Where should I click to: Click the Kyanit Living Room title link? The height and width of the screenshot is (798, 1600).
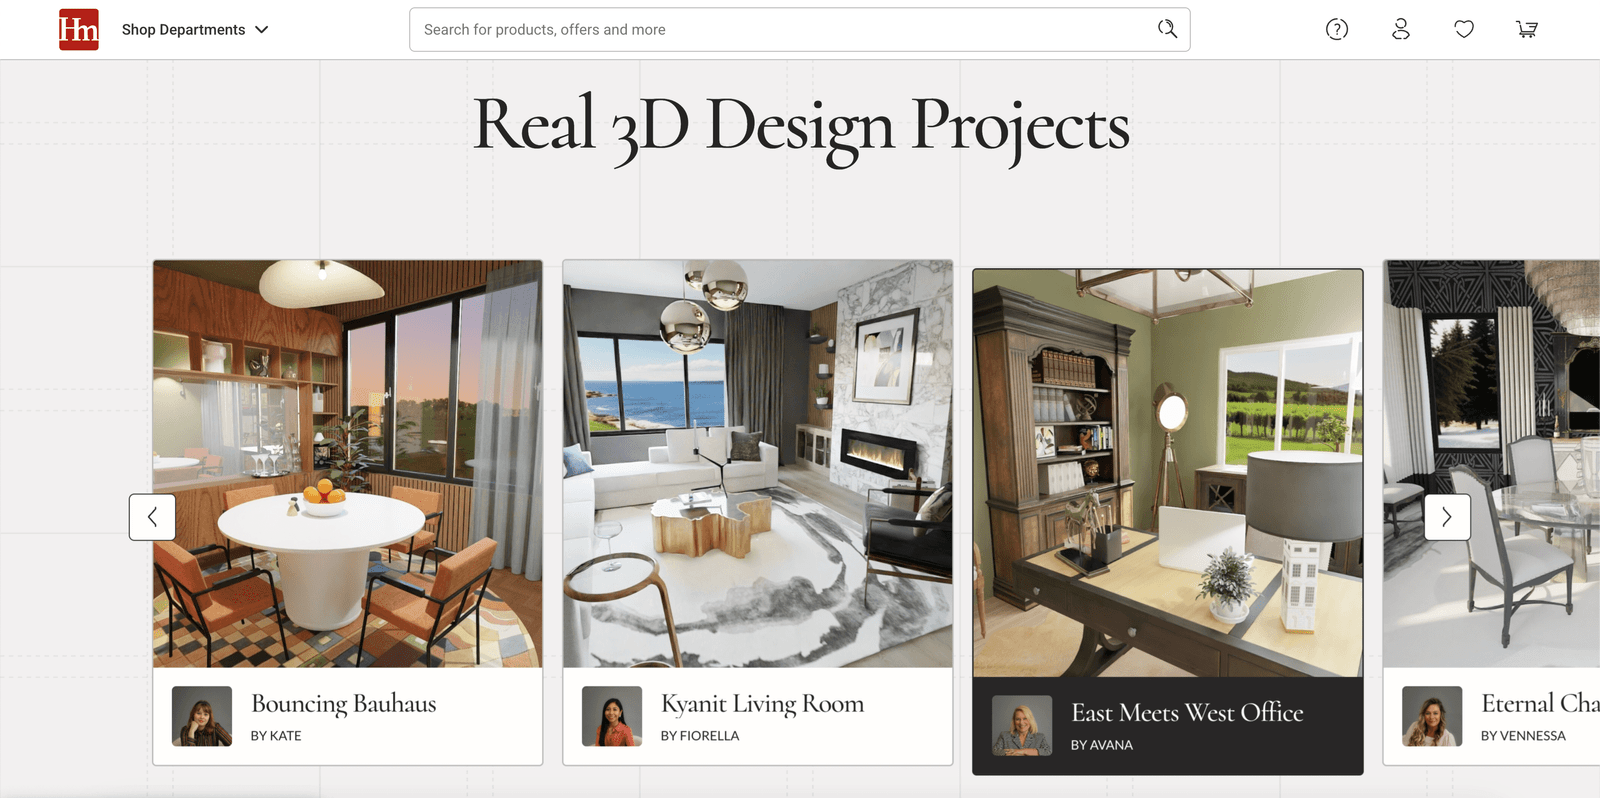coord(762,704)
